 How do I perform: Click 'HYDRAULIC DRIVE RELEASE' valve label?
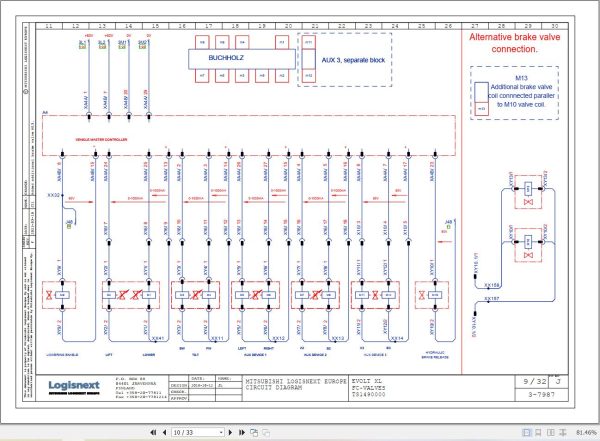tap(435, 355)
